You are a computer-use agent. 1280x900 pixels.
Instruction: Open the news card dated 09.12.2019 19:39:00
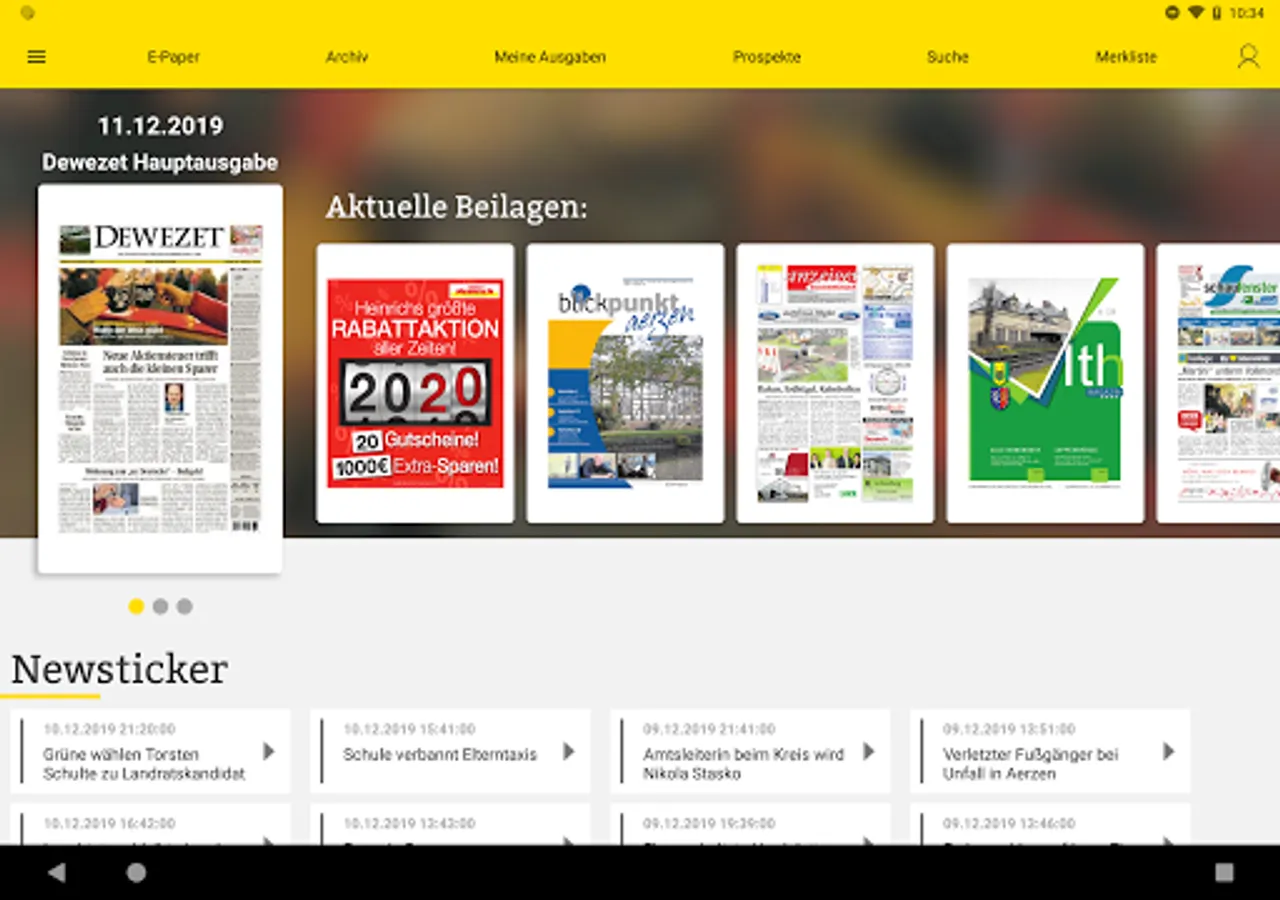(750, 824)
